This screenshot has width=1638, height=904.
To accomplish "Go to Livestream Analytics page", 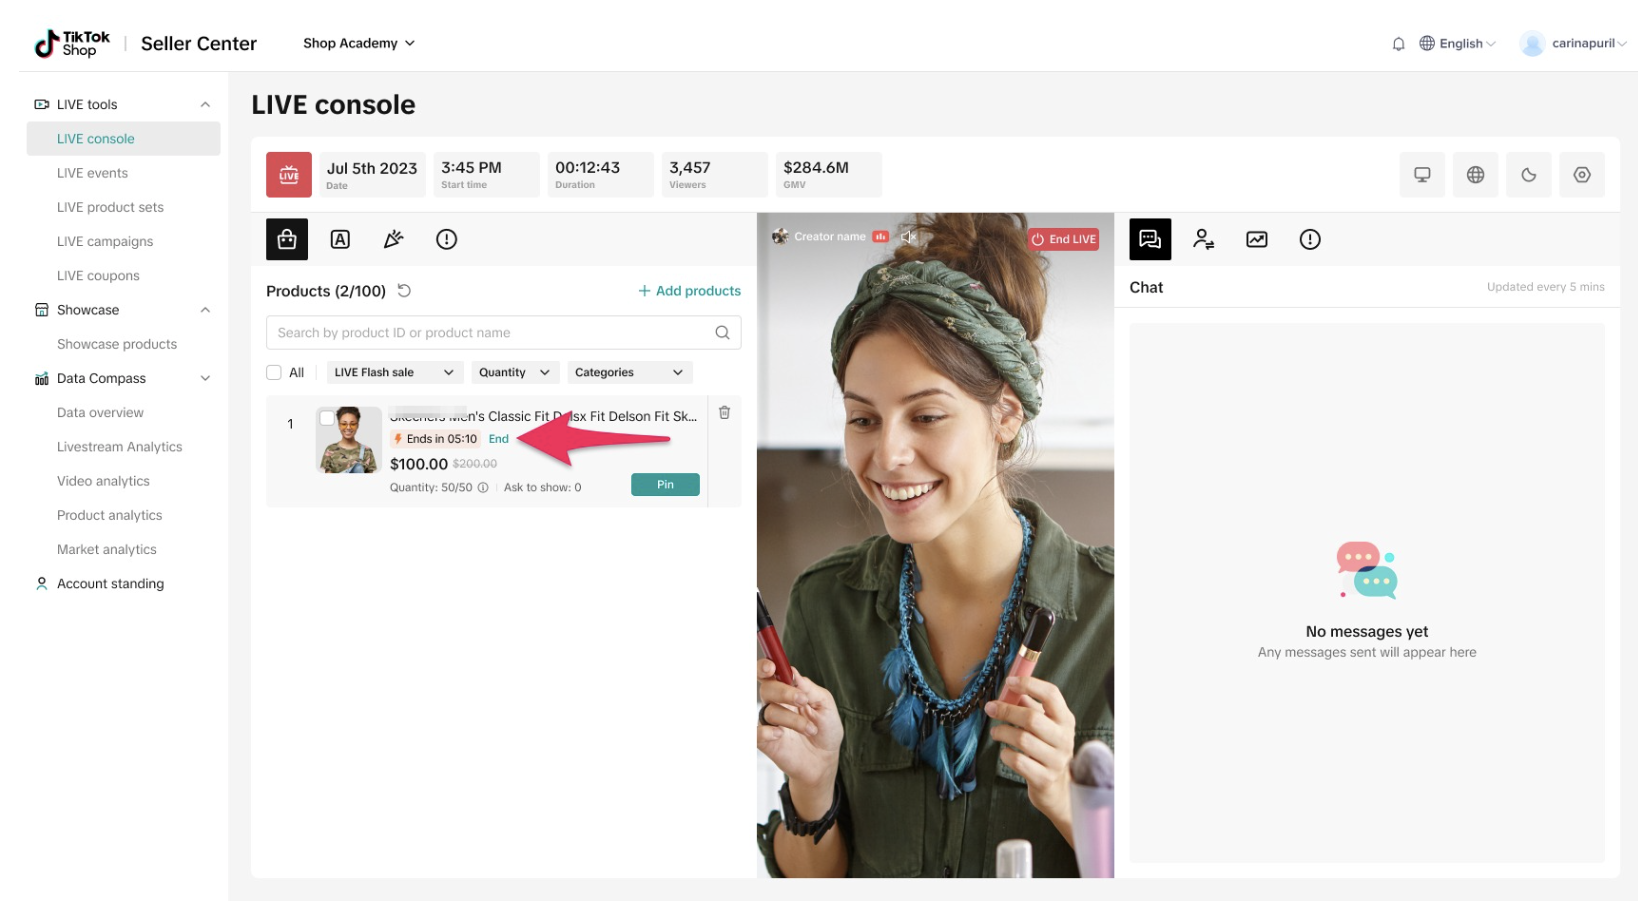I will click(119, 447).
